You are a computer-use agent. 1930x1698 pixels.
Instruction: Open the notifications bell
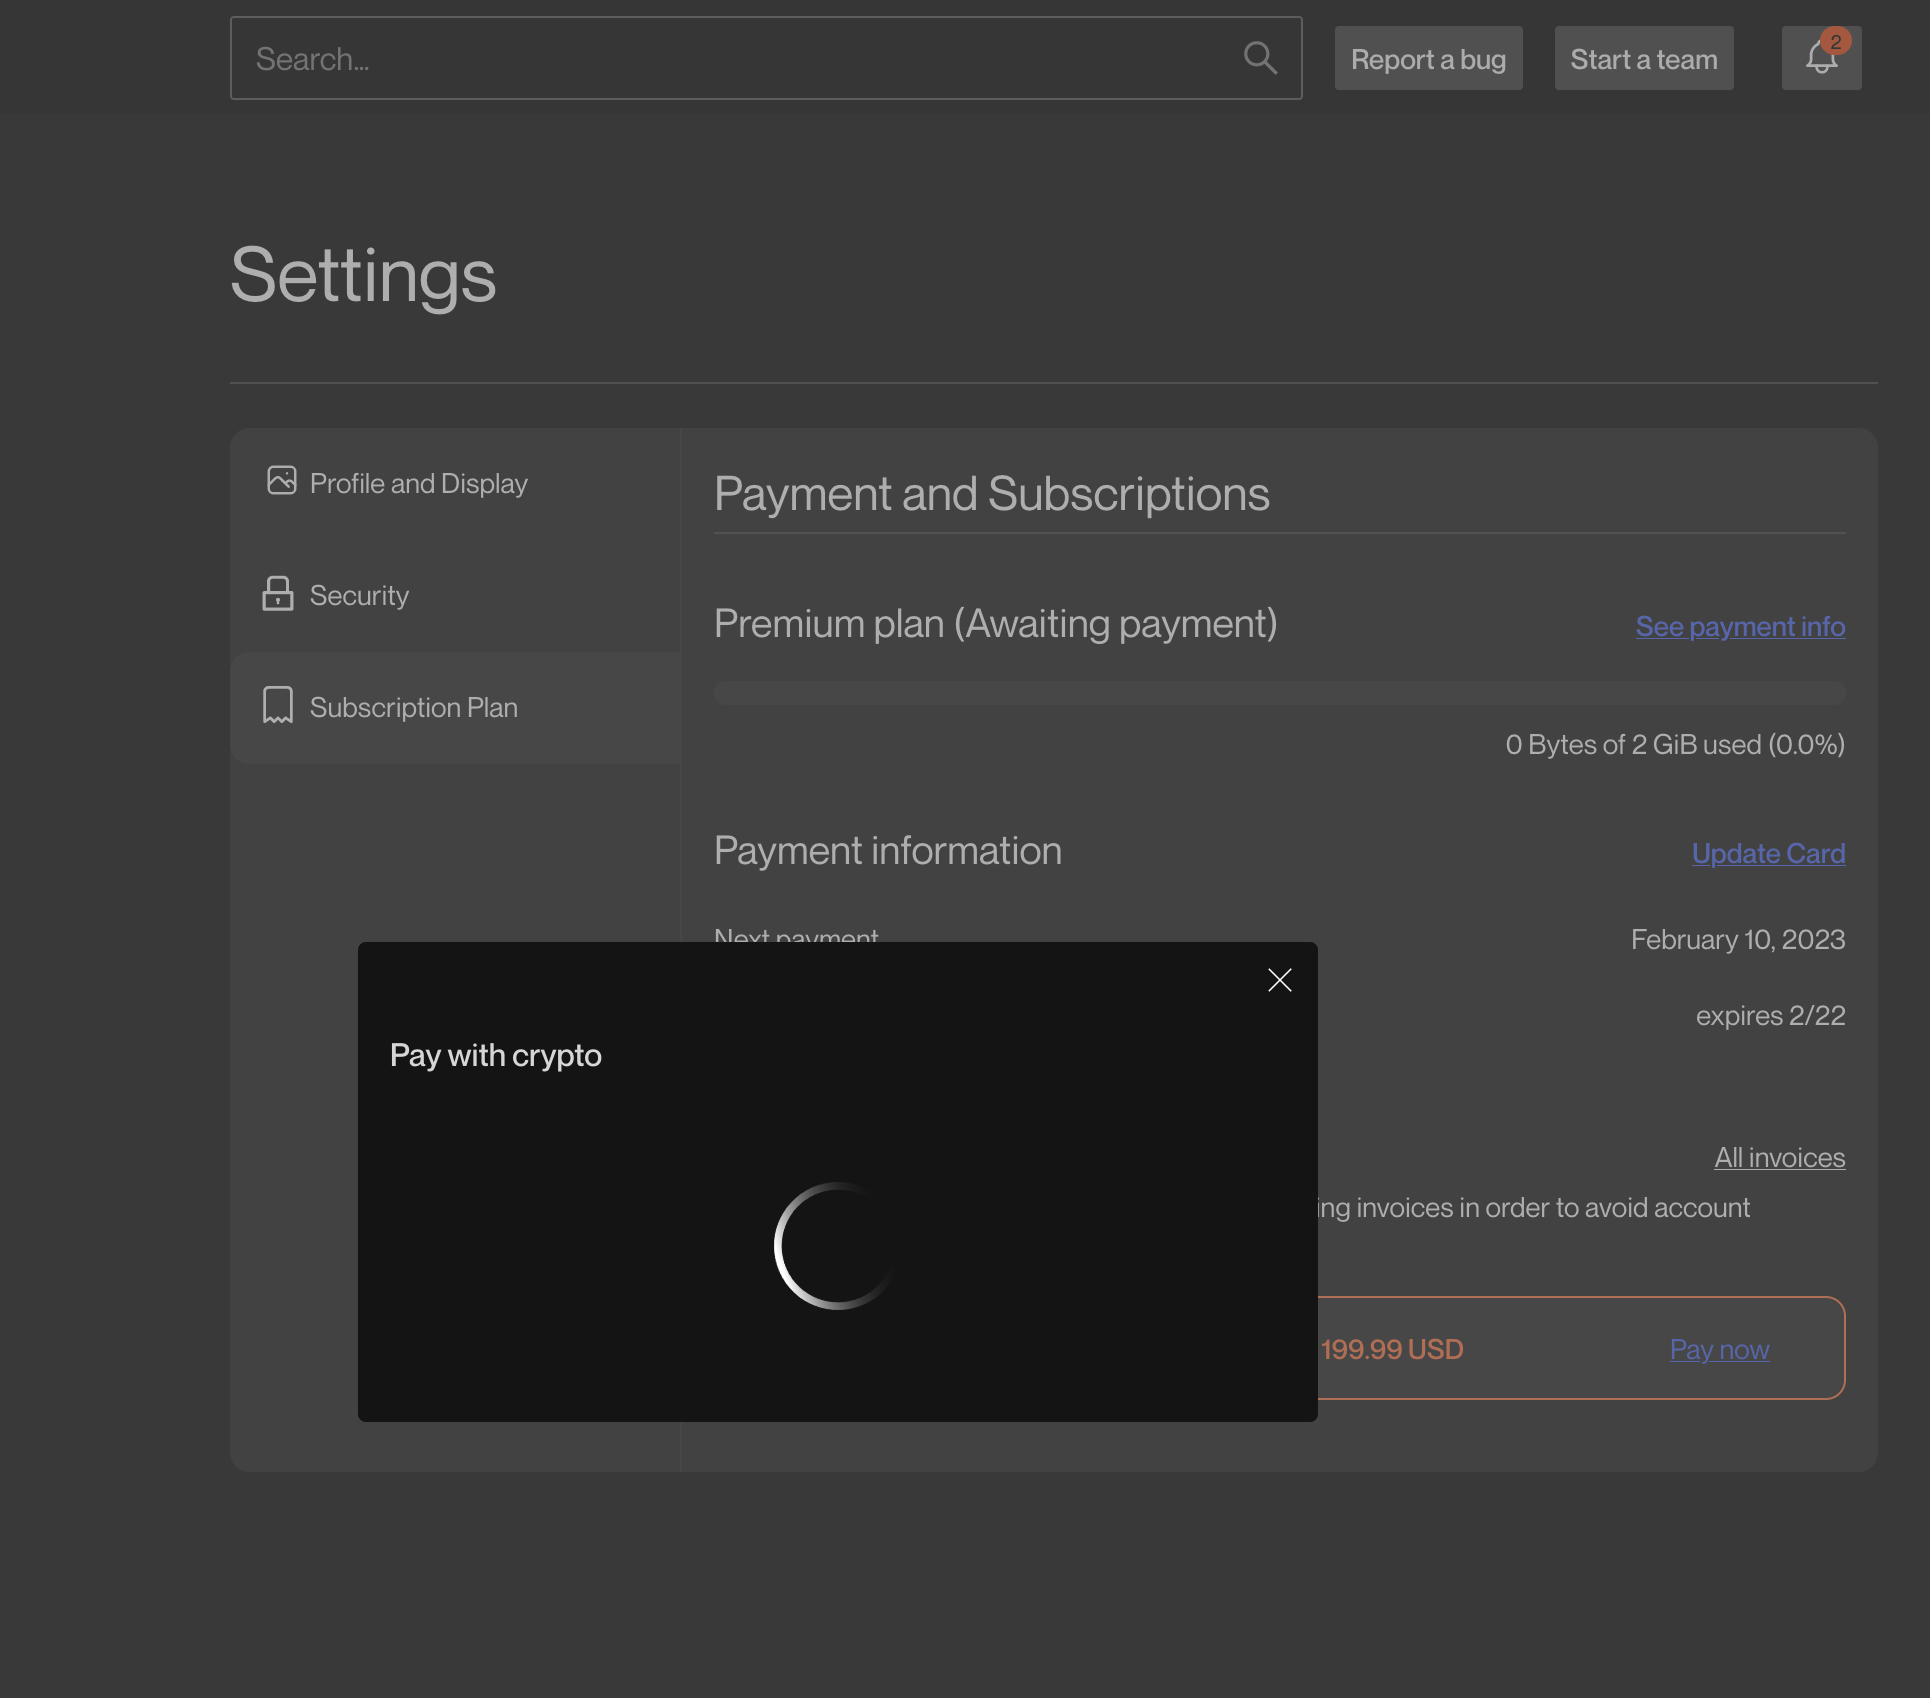tap(1820, 60)
